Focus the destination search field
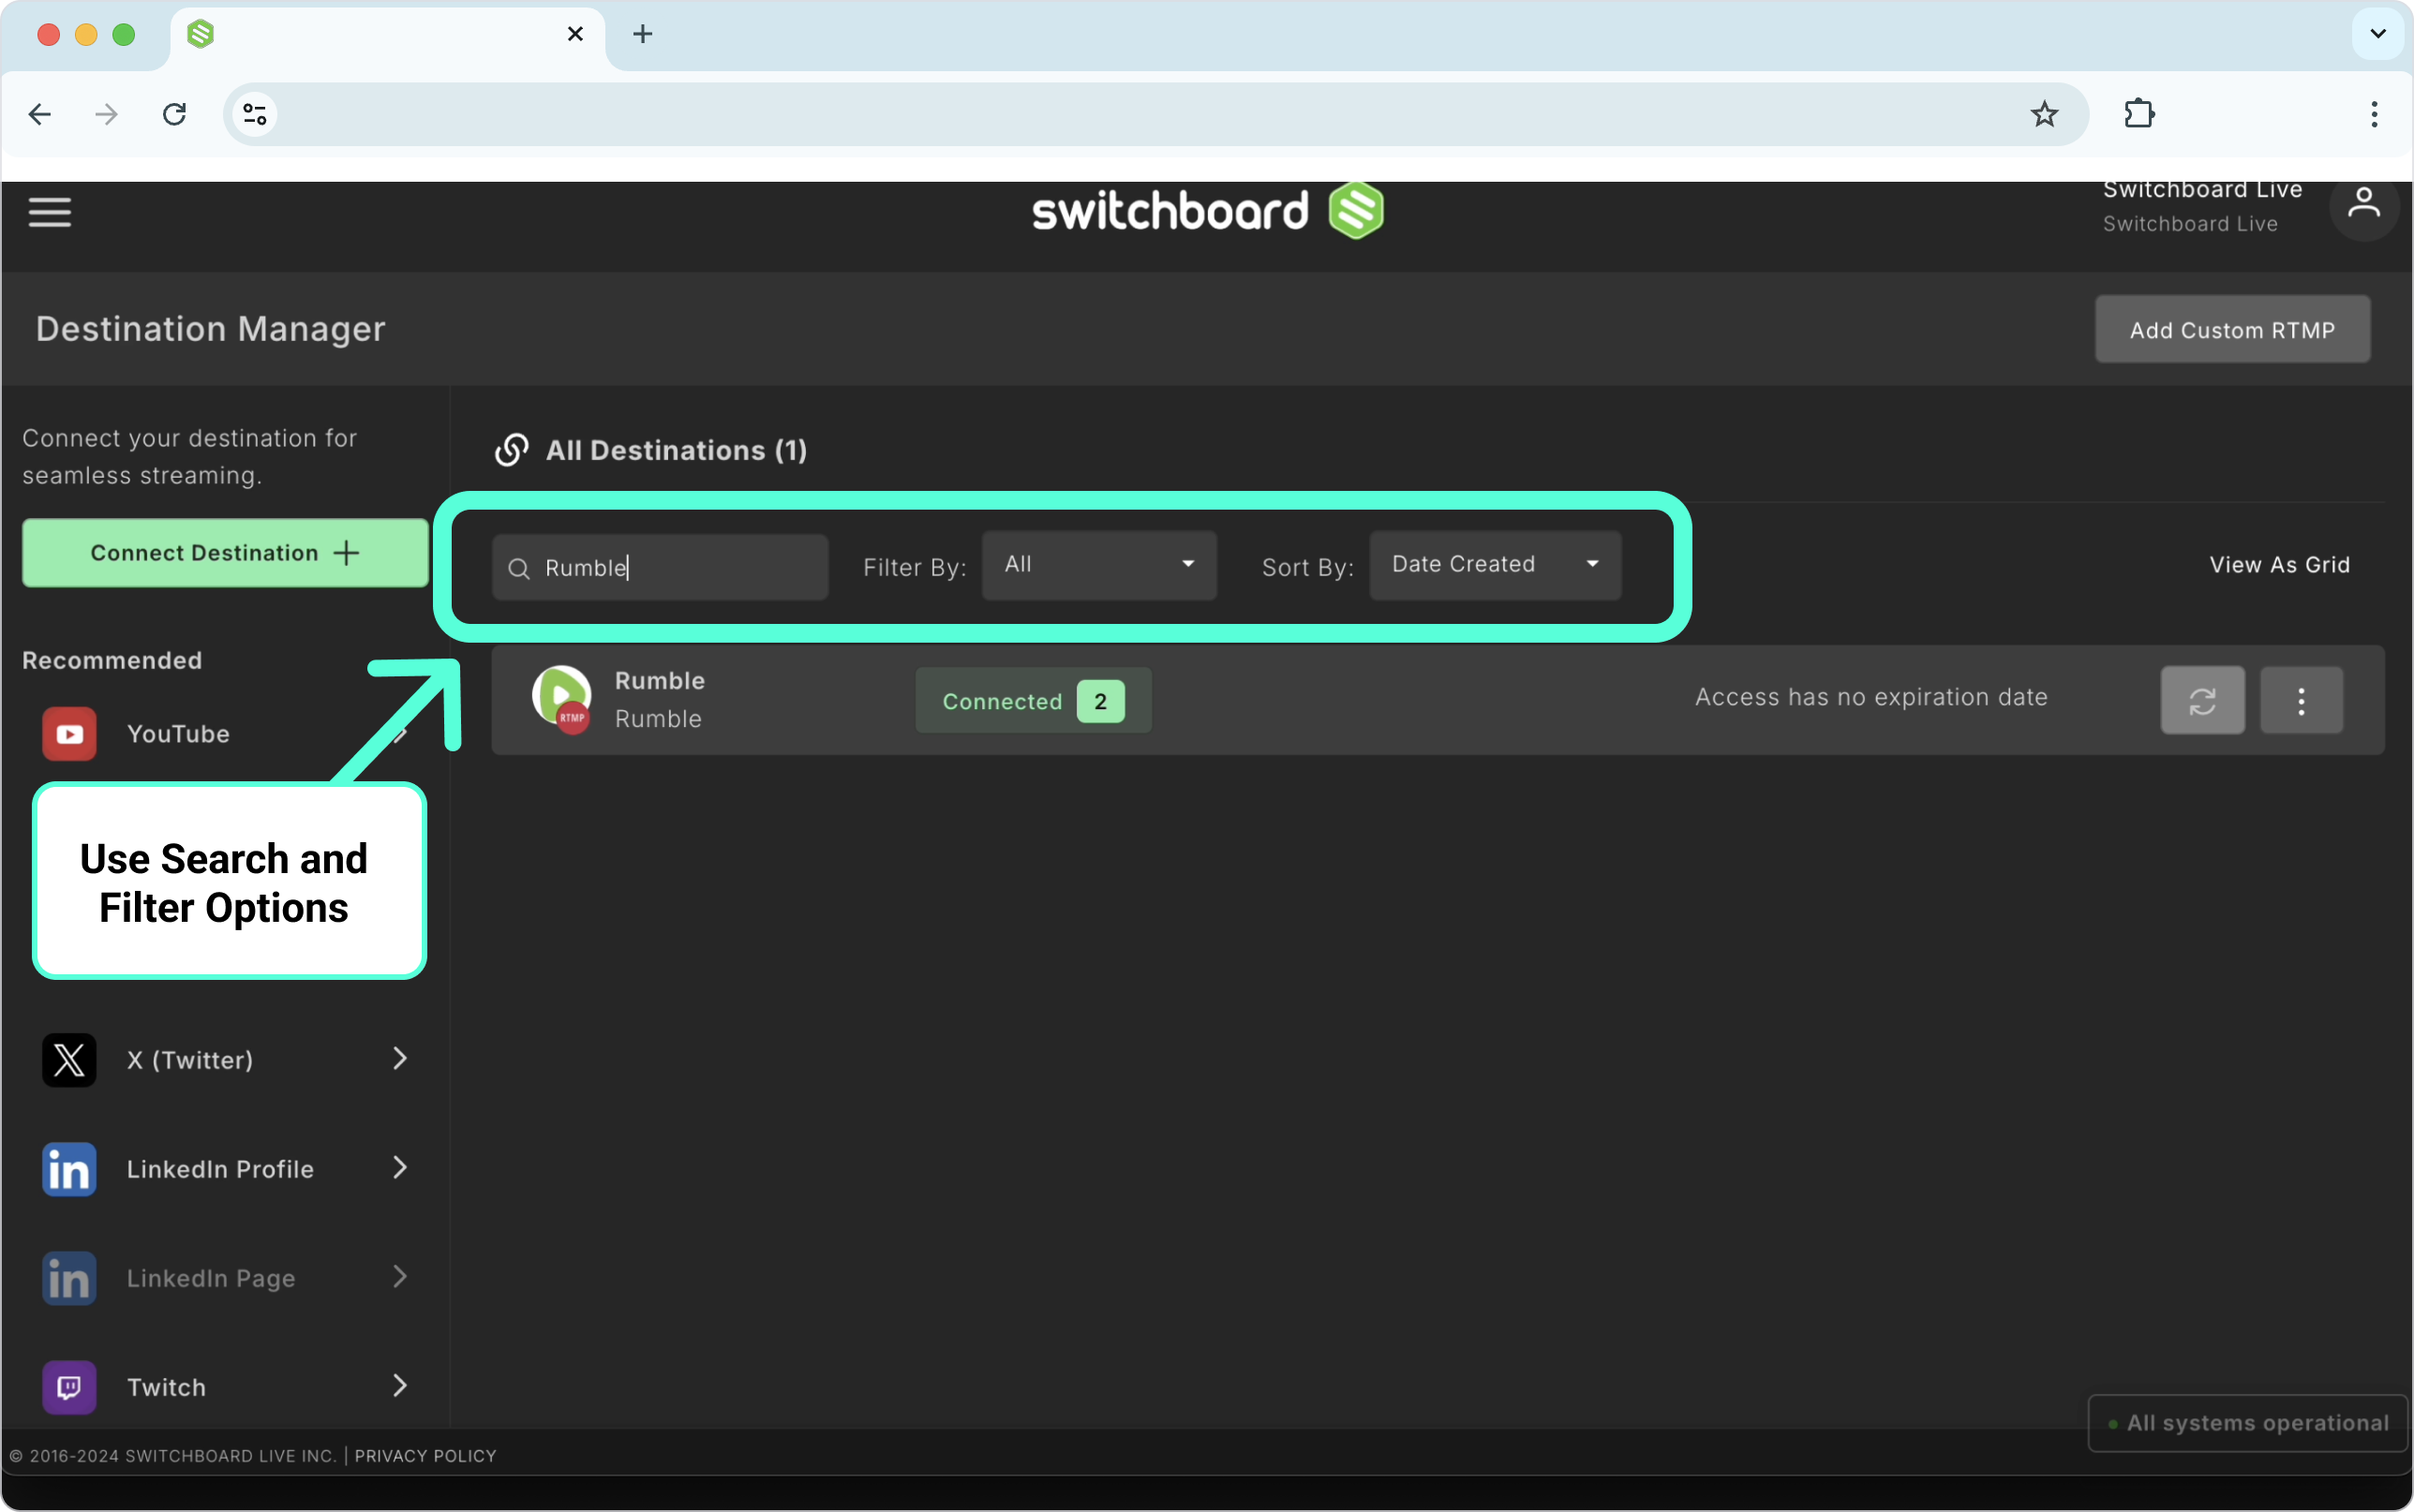2414x1512 pixels. [660, 567]
